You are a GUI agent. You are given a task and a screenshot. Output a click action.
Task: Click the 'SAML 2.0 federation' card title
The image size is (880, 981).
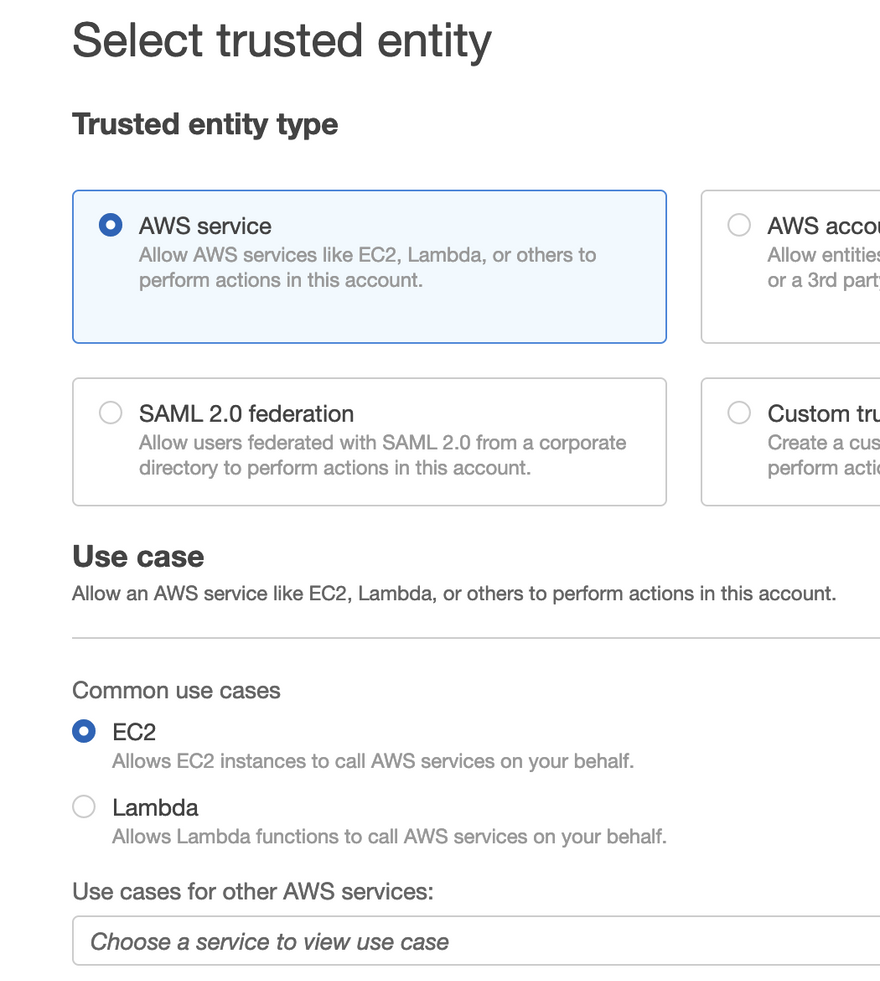pos(246,414)
